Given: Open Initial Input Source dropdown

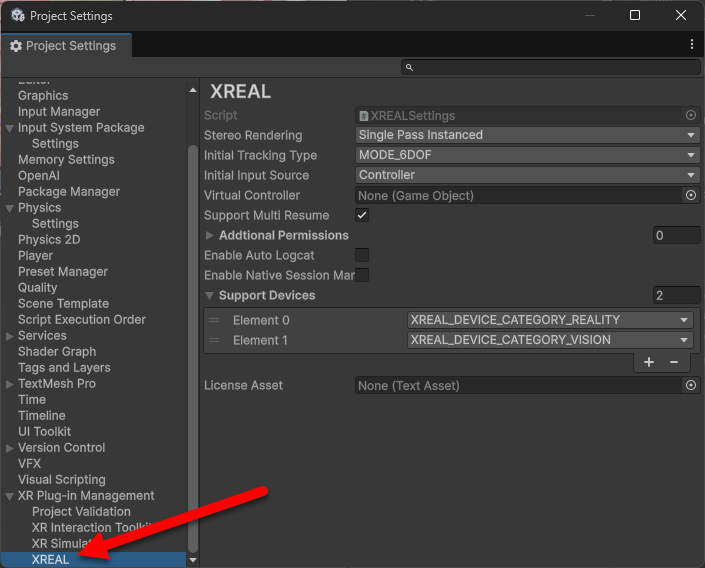Looking at the screenshot, I should pyautogui.click(x=527, y=175).
